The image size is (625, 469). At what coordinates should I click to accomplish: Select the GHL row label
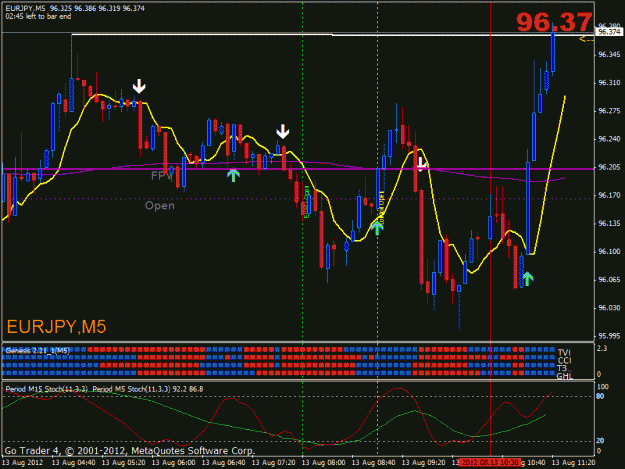coord(564,376)
